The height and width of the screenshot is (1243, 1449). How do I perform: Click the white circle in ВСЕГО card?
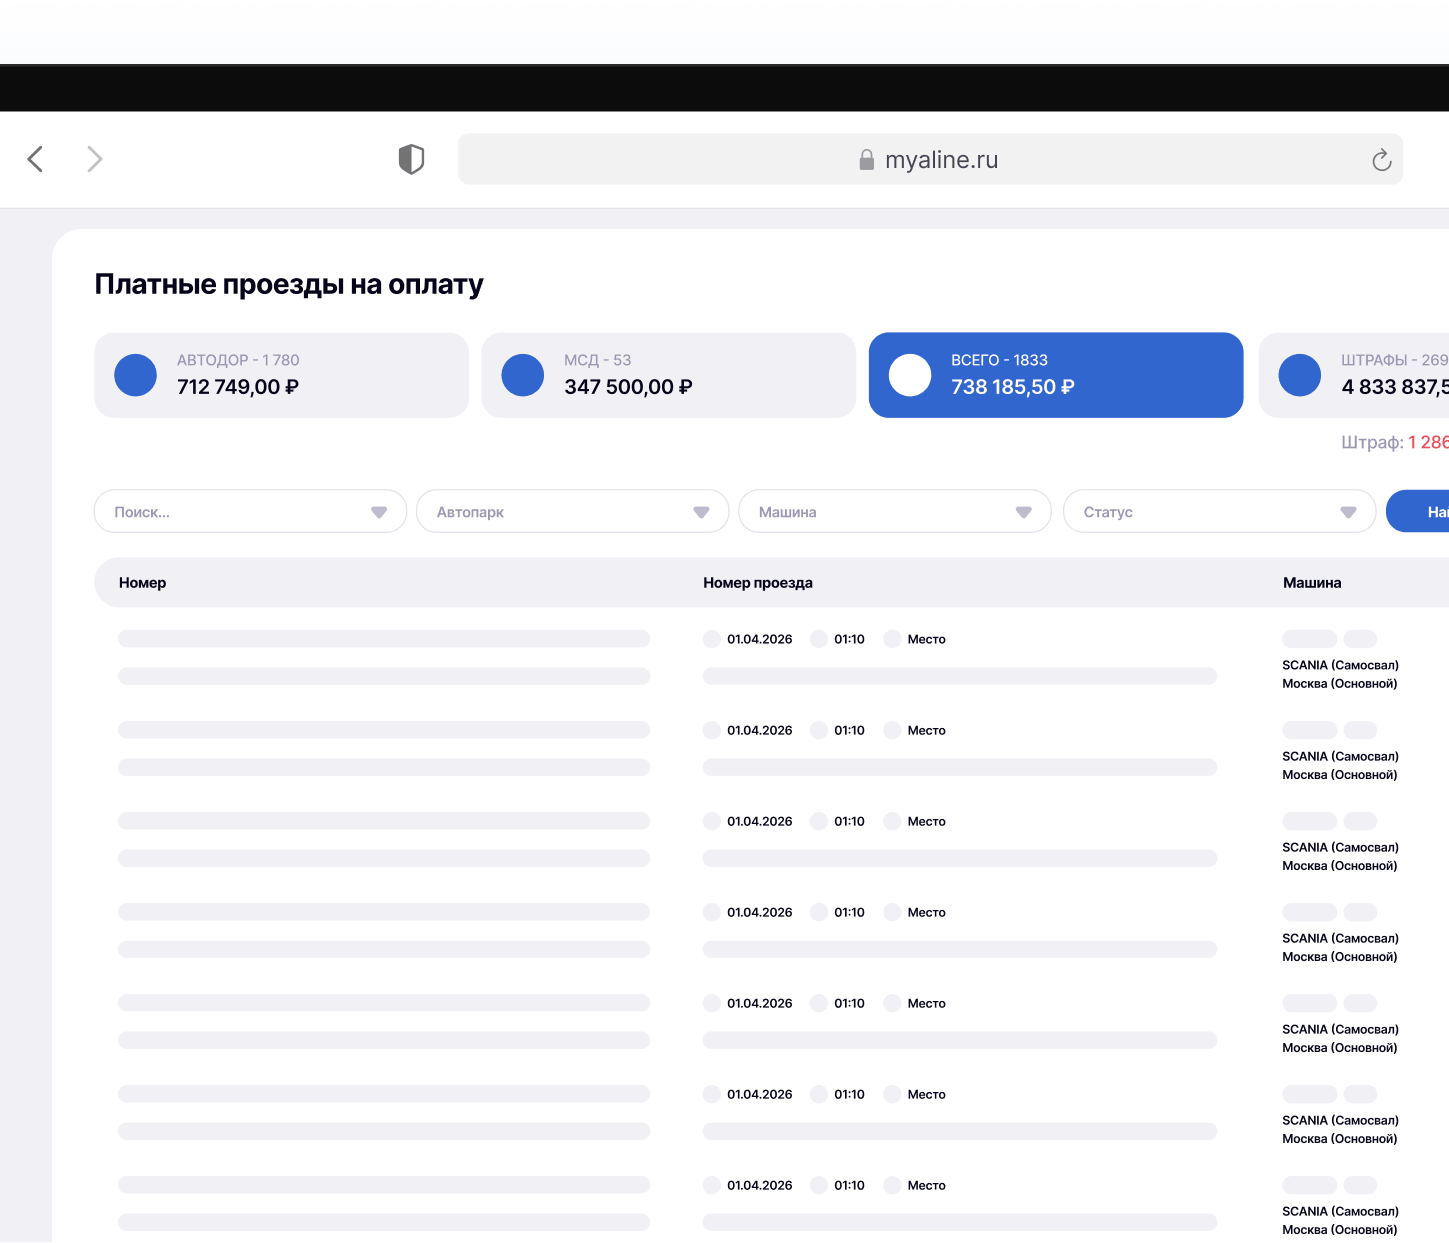coord(910,375)
